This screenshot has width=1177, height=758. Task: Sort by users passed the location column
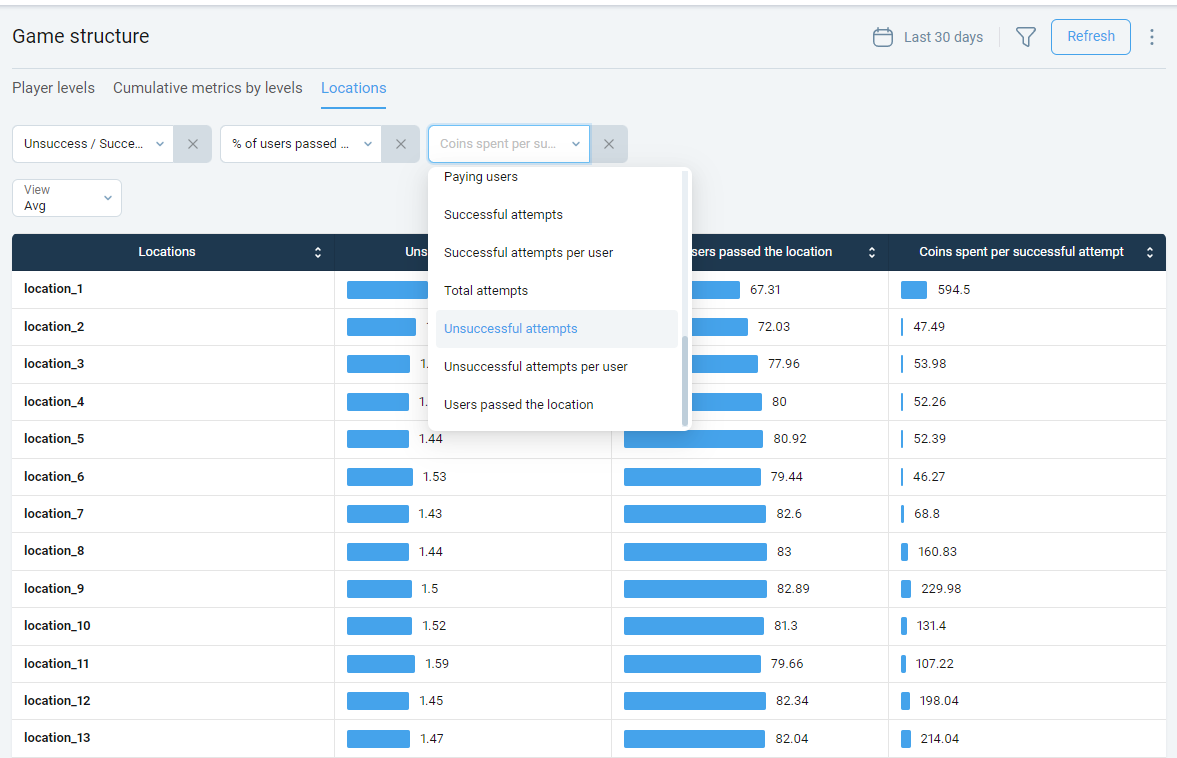coord(872,253)
